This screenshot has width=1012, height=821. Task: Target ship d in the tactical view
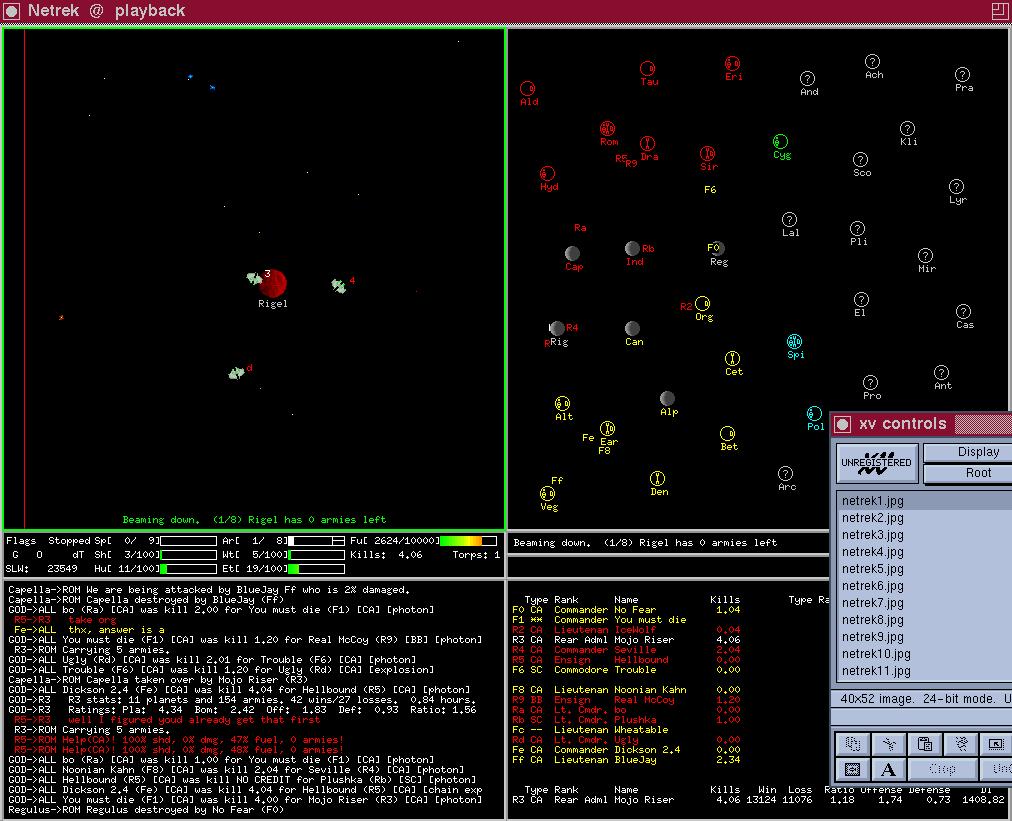[237, 372]
